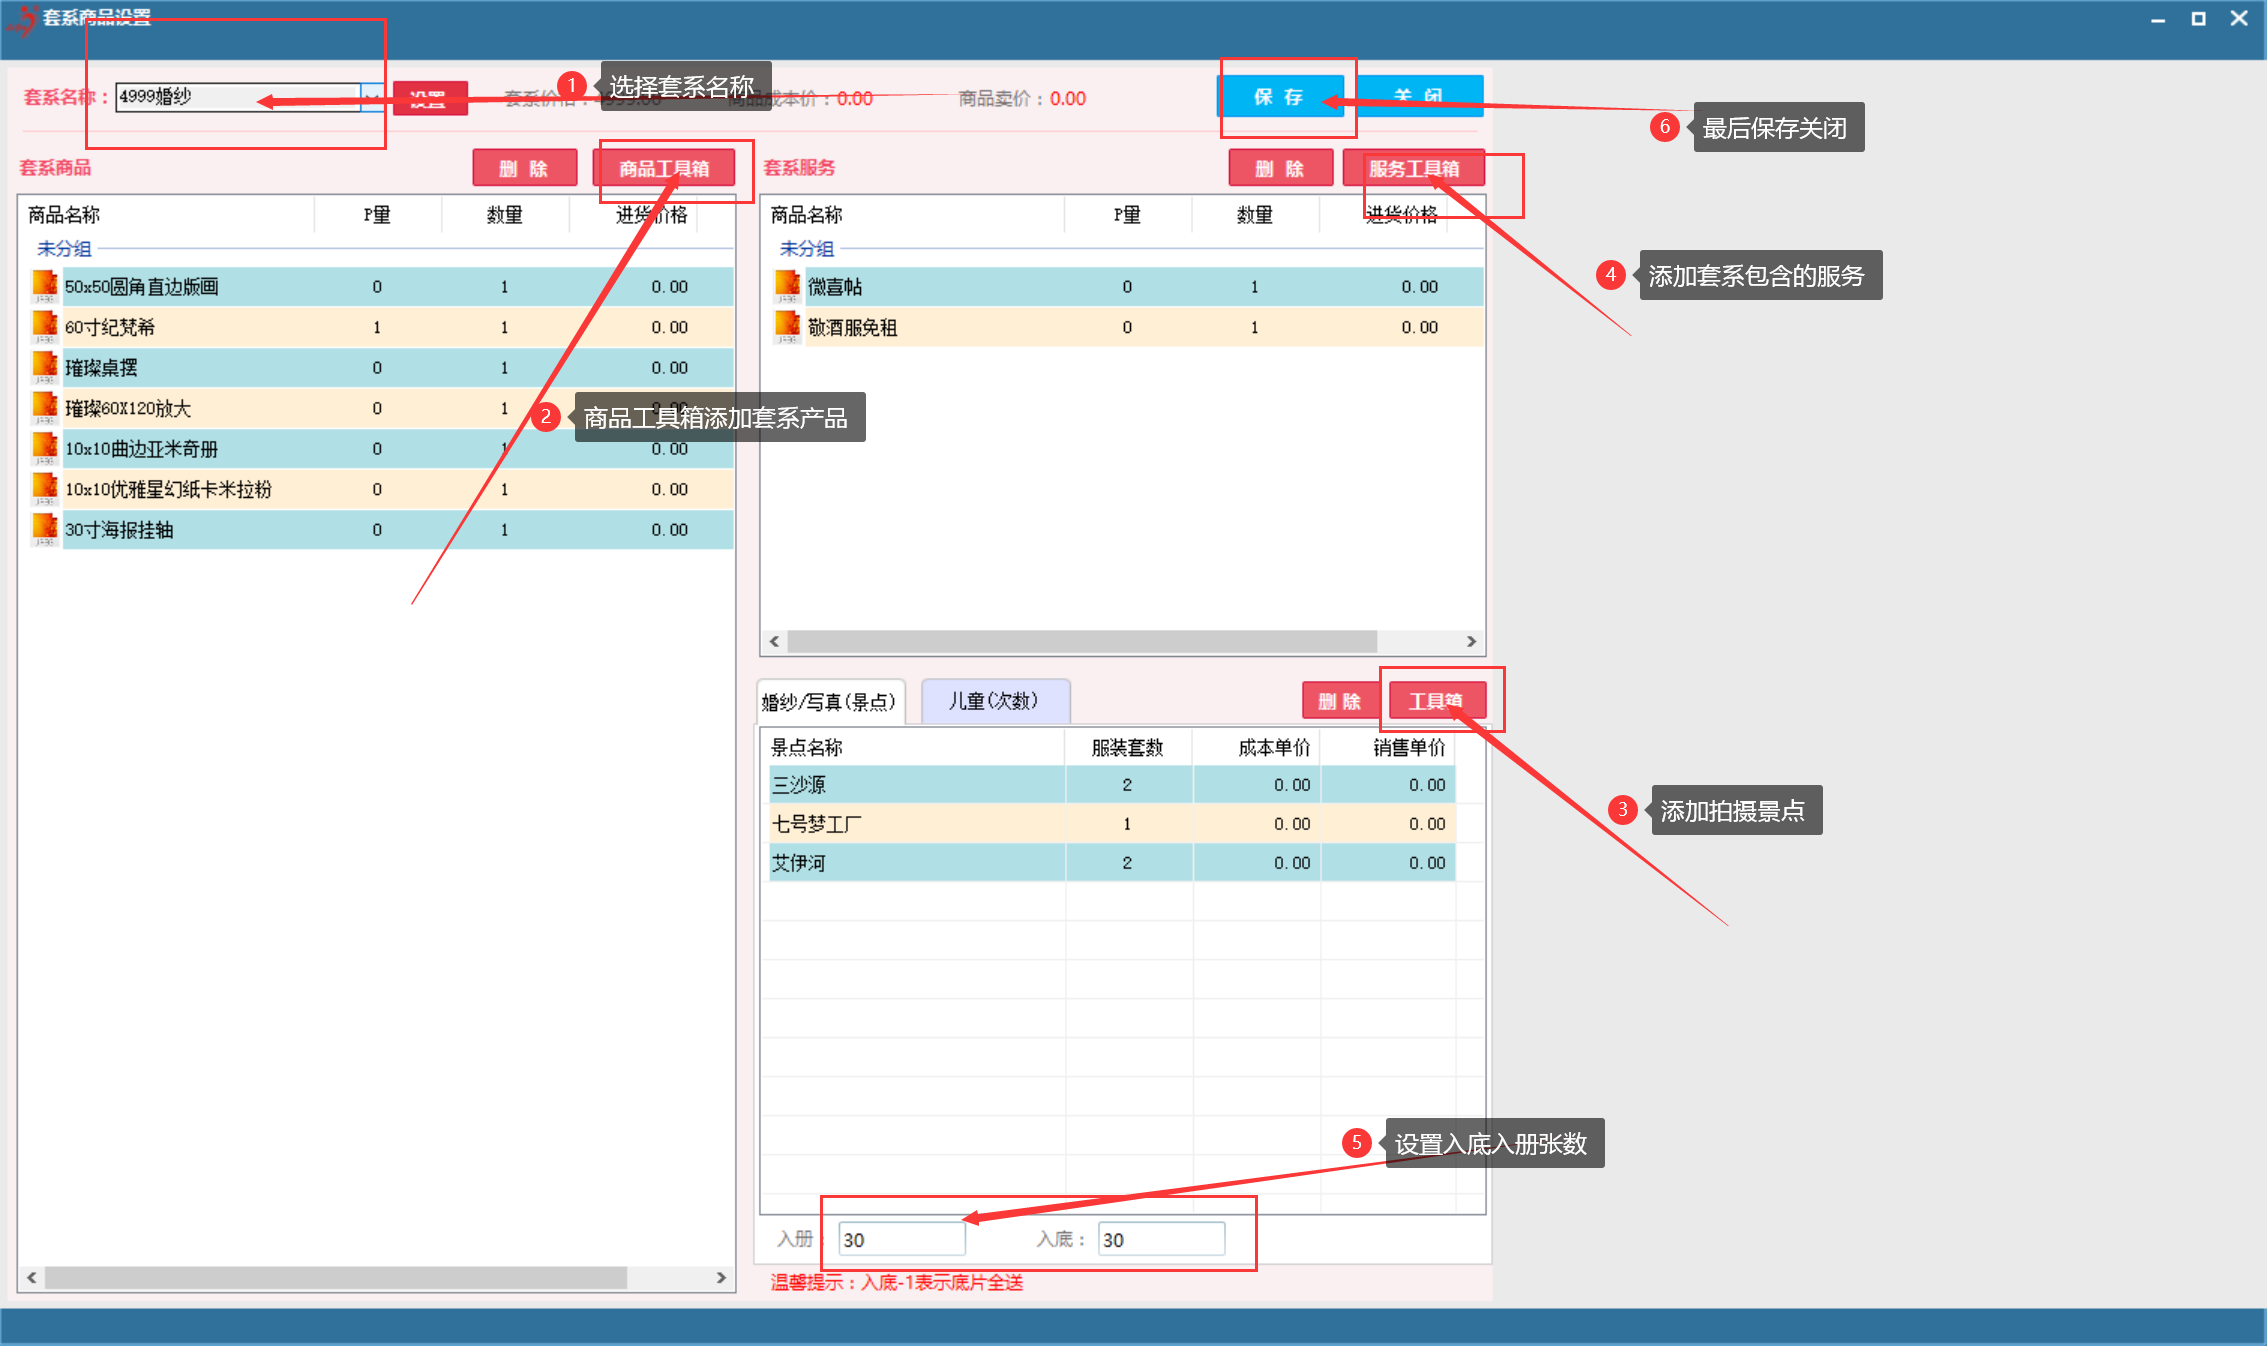Click the icon beside 10x10优雅星幻纸卡米拉粉
Viewport: 2267px width, 1346px height.
click(44, 489)
